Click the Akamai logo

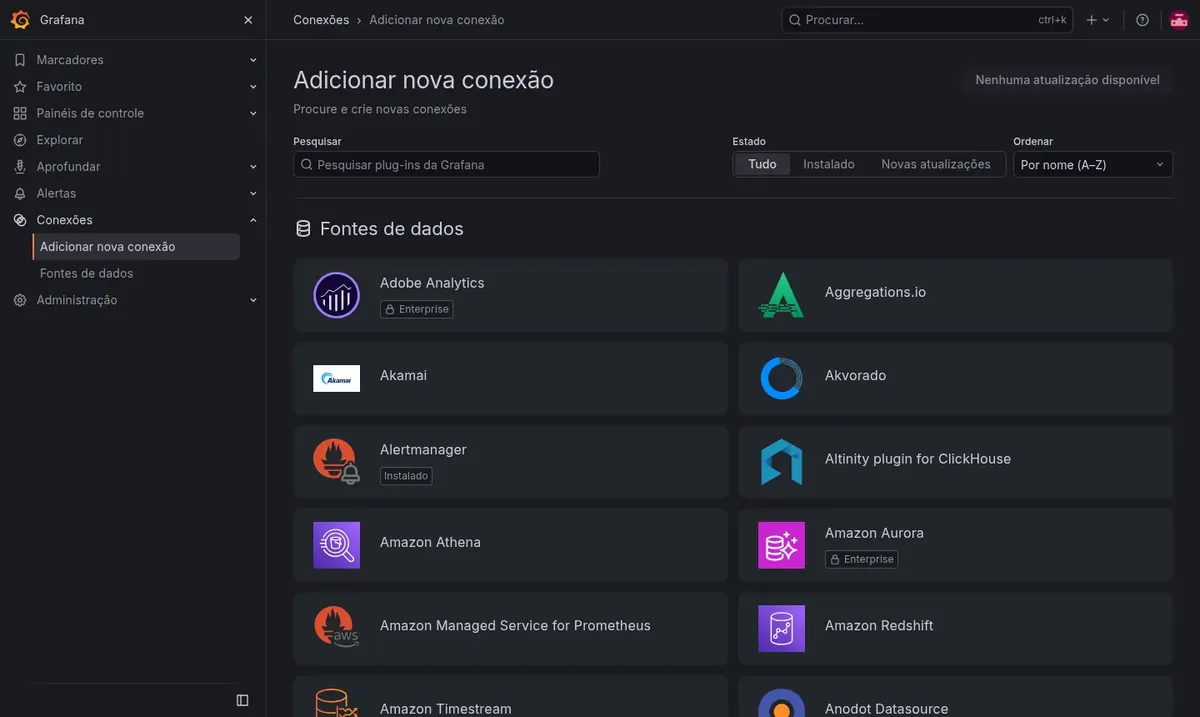tap(336, 378)
